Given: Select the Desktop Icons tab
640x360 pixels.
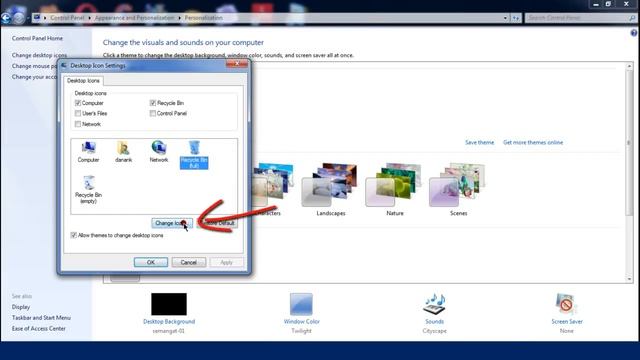Looking at the screenshot, I should point(83,80).
